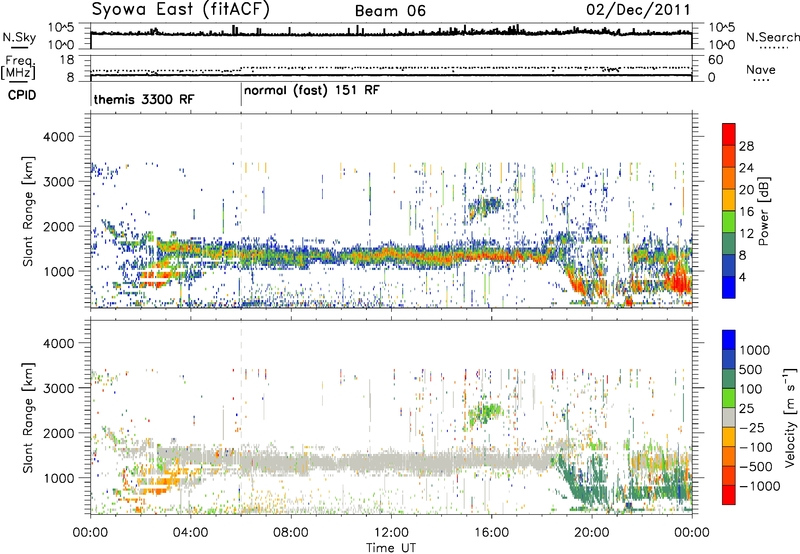800x554 pixels.
Task: Click '08:00' time axis label
Action: click(291, 533)
